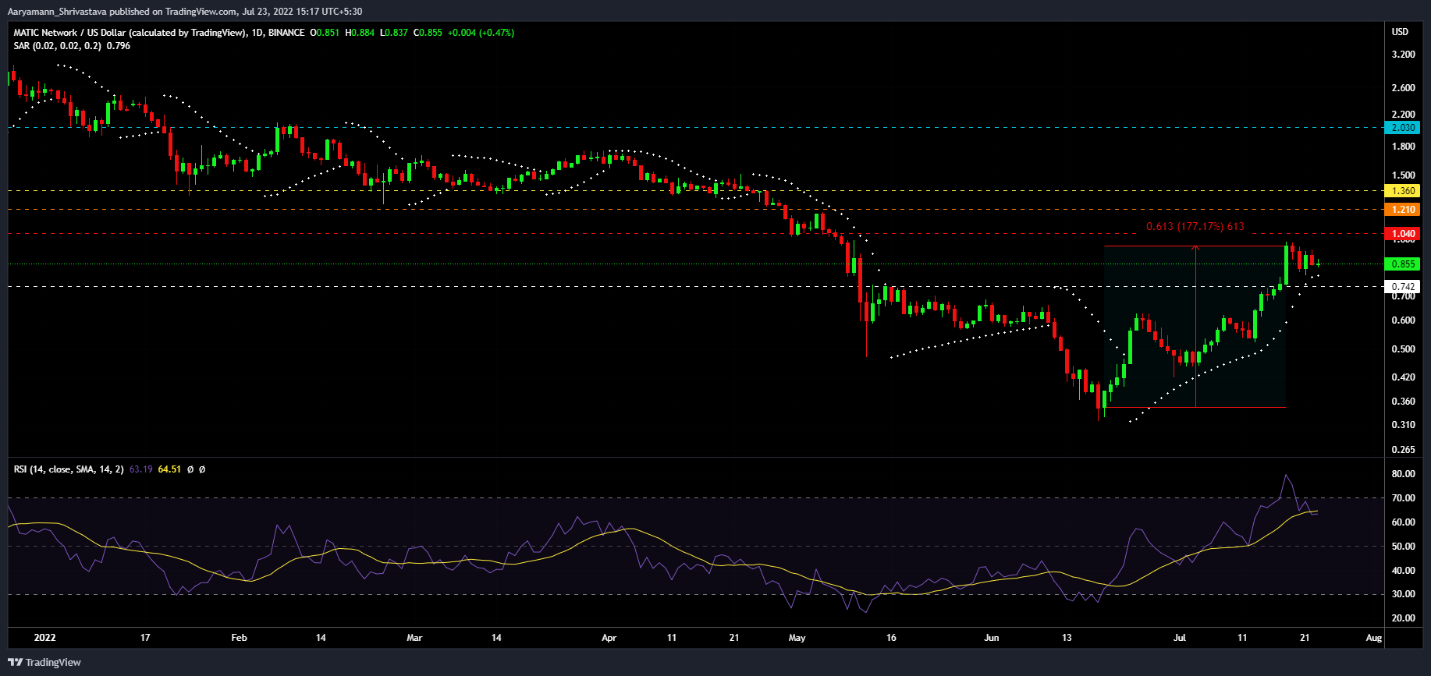The width and height of the screenshot is (1431, 676).
Task: Click the Jun label on time axis
Action: coord(992,636)
